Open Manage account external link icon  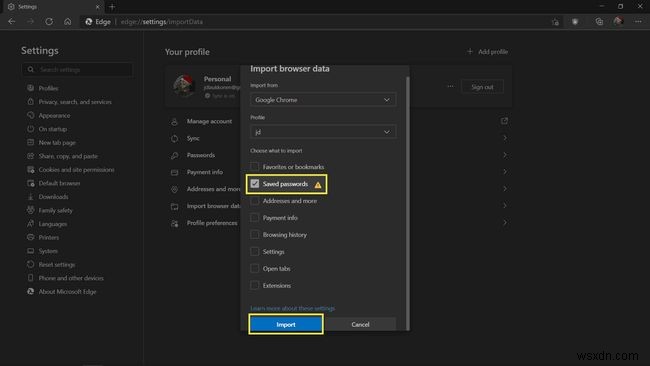tap(504, 121)
